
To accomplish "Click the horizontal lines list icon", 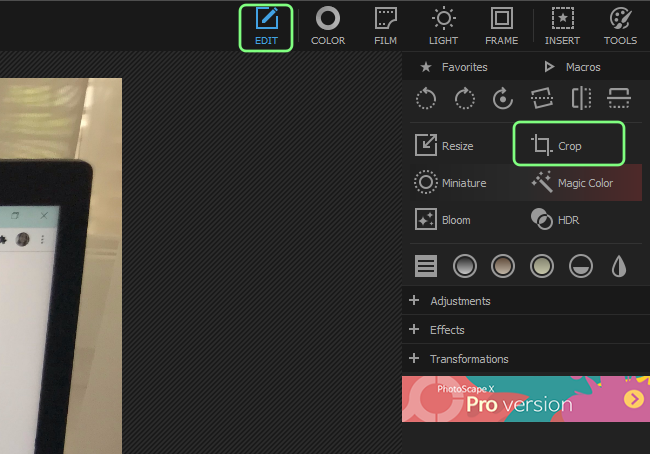I will point(426,266).
